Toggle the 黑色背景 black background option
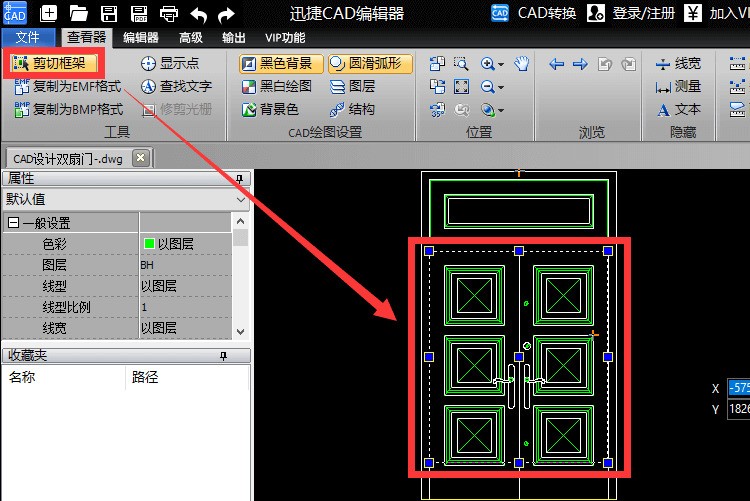This screenshot has height=501, width=750. click(277, 63)
